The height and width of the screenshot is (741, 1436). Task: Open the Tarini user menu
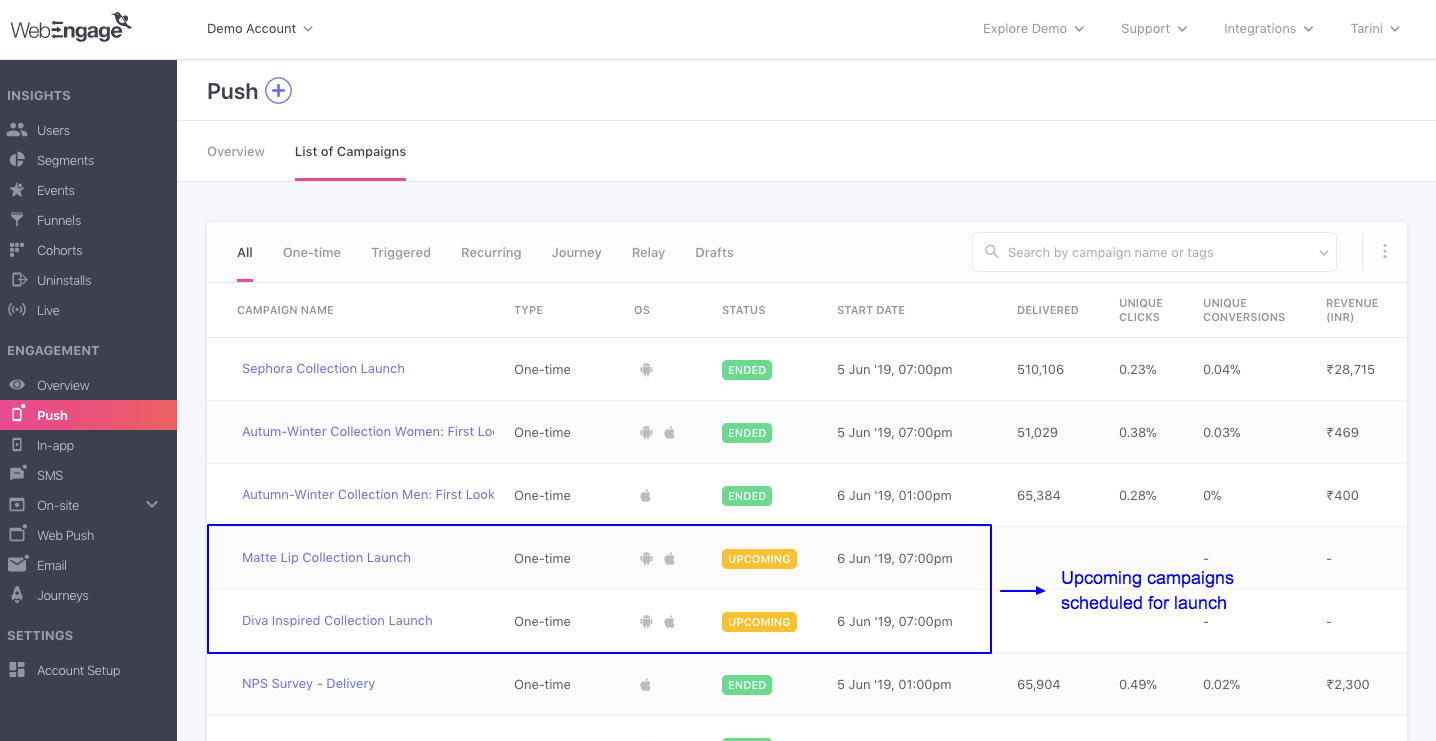tap(1375, 29)
